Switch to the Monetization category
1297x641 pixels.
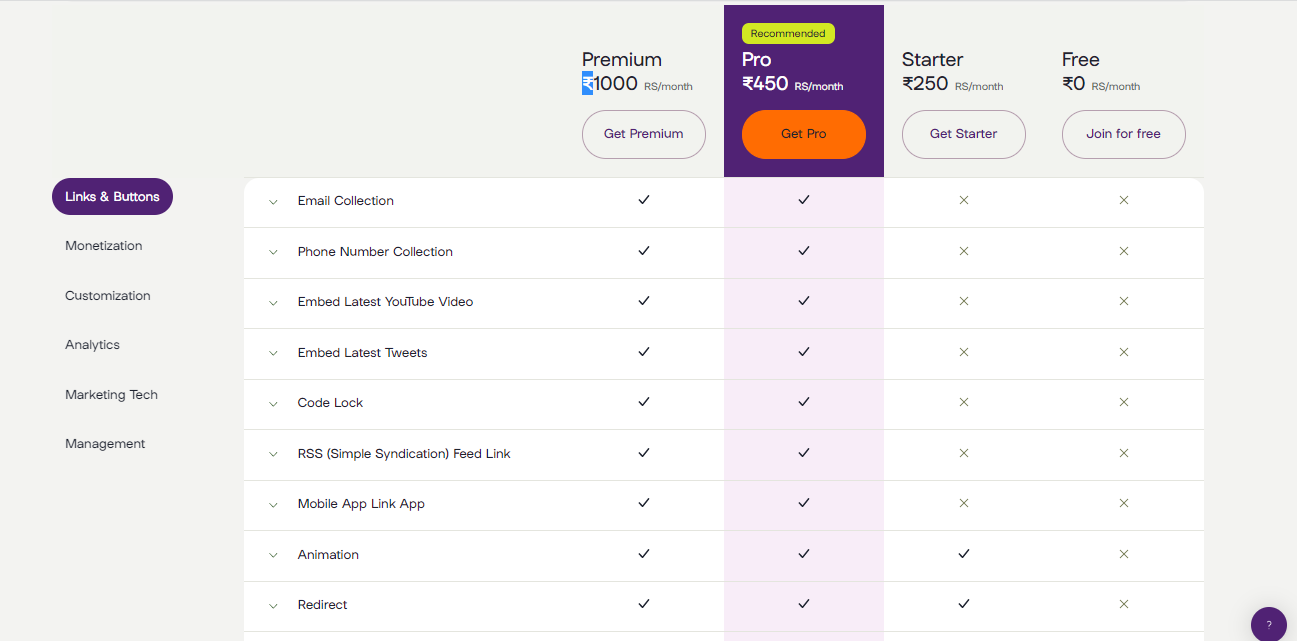[104, 246]
